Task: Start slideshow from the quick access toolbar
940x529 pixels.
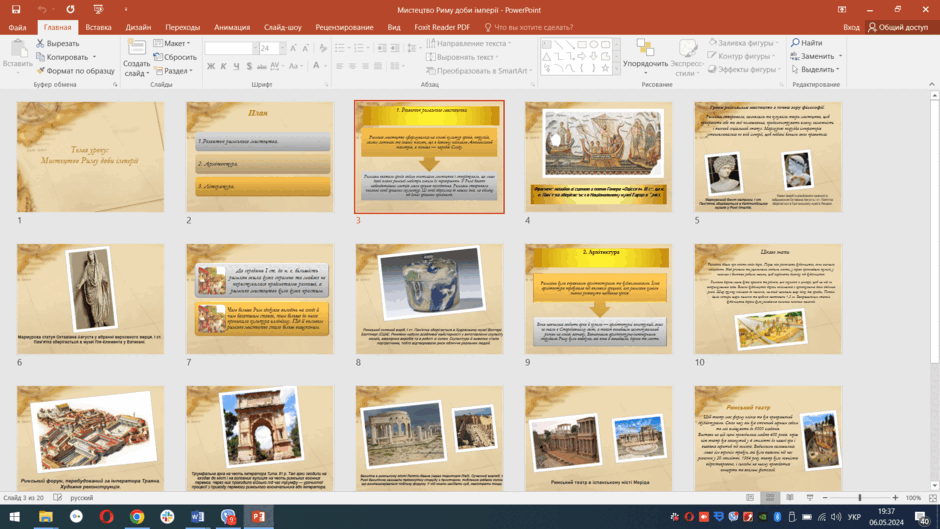Action: [98, 10]
